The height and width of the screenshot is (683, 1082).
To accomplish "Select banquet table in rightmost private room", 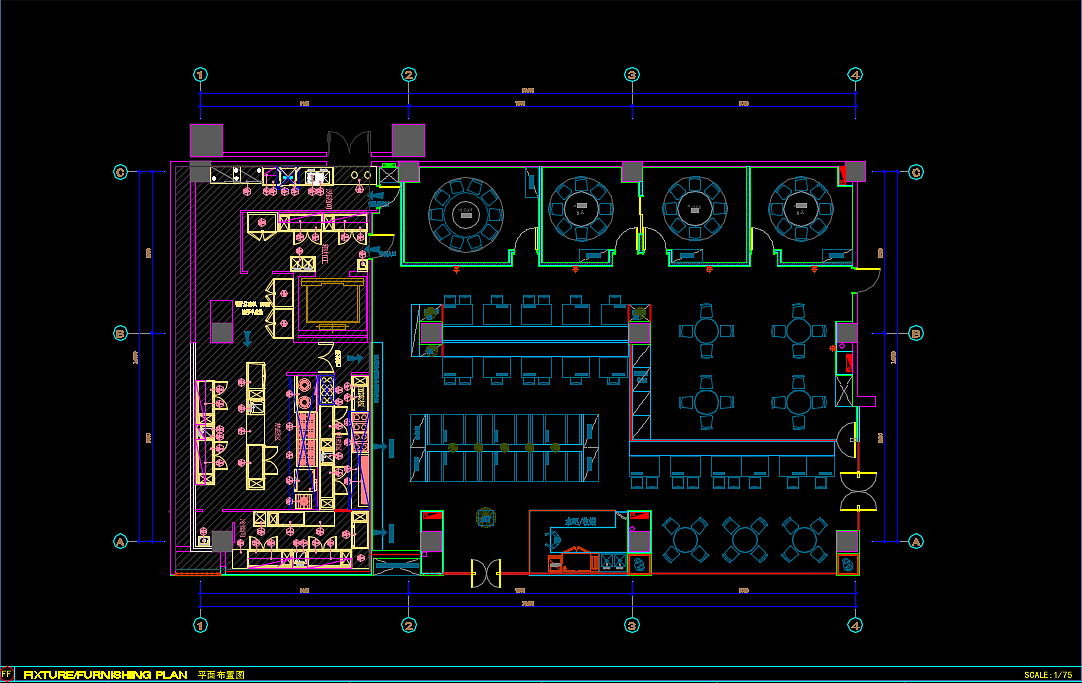I will point(800,208).
